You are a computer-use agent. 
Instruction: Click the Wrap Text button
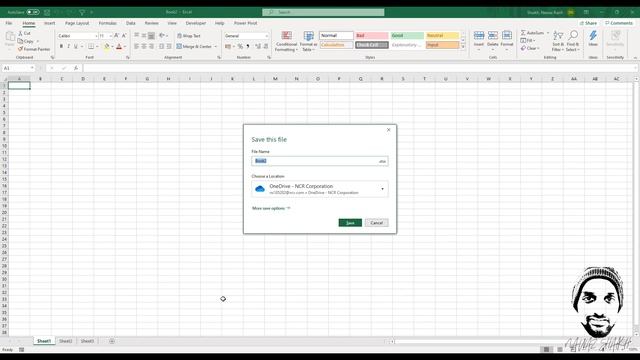[189, 36]
